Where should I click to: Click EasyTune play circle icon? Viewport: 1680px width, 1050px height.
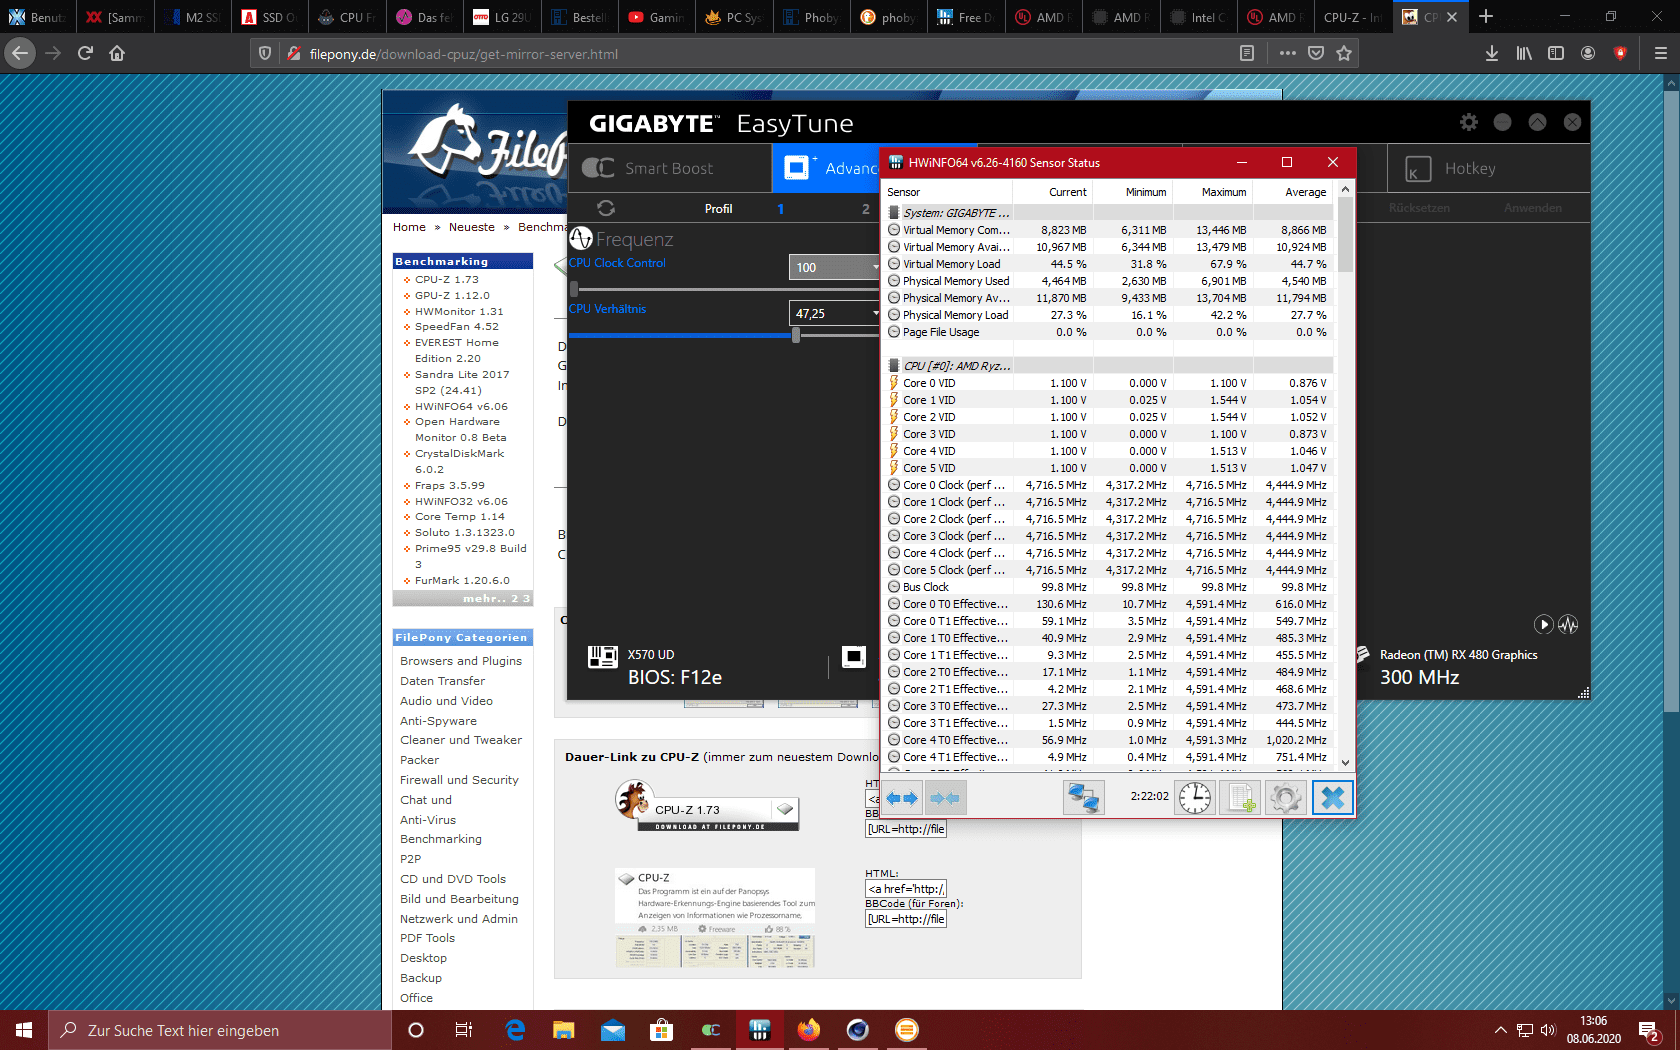(1544, 625)
